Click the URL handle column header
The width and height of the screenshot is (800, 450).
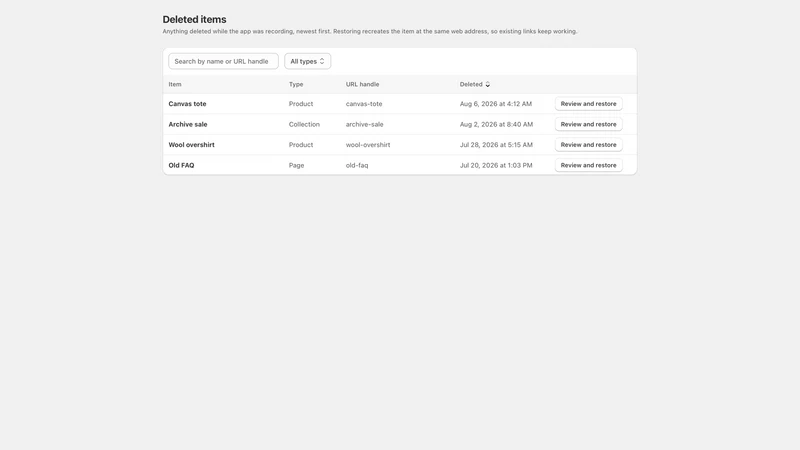[362, 84]
